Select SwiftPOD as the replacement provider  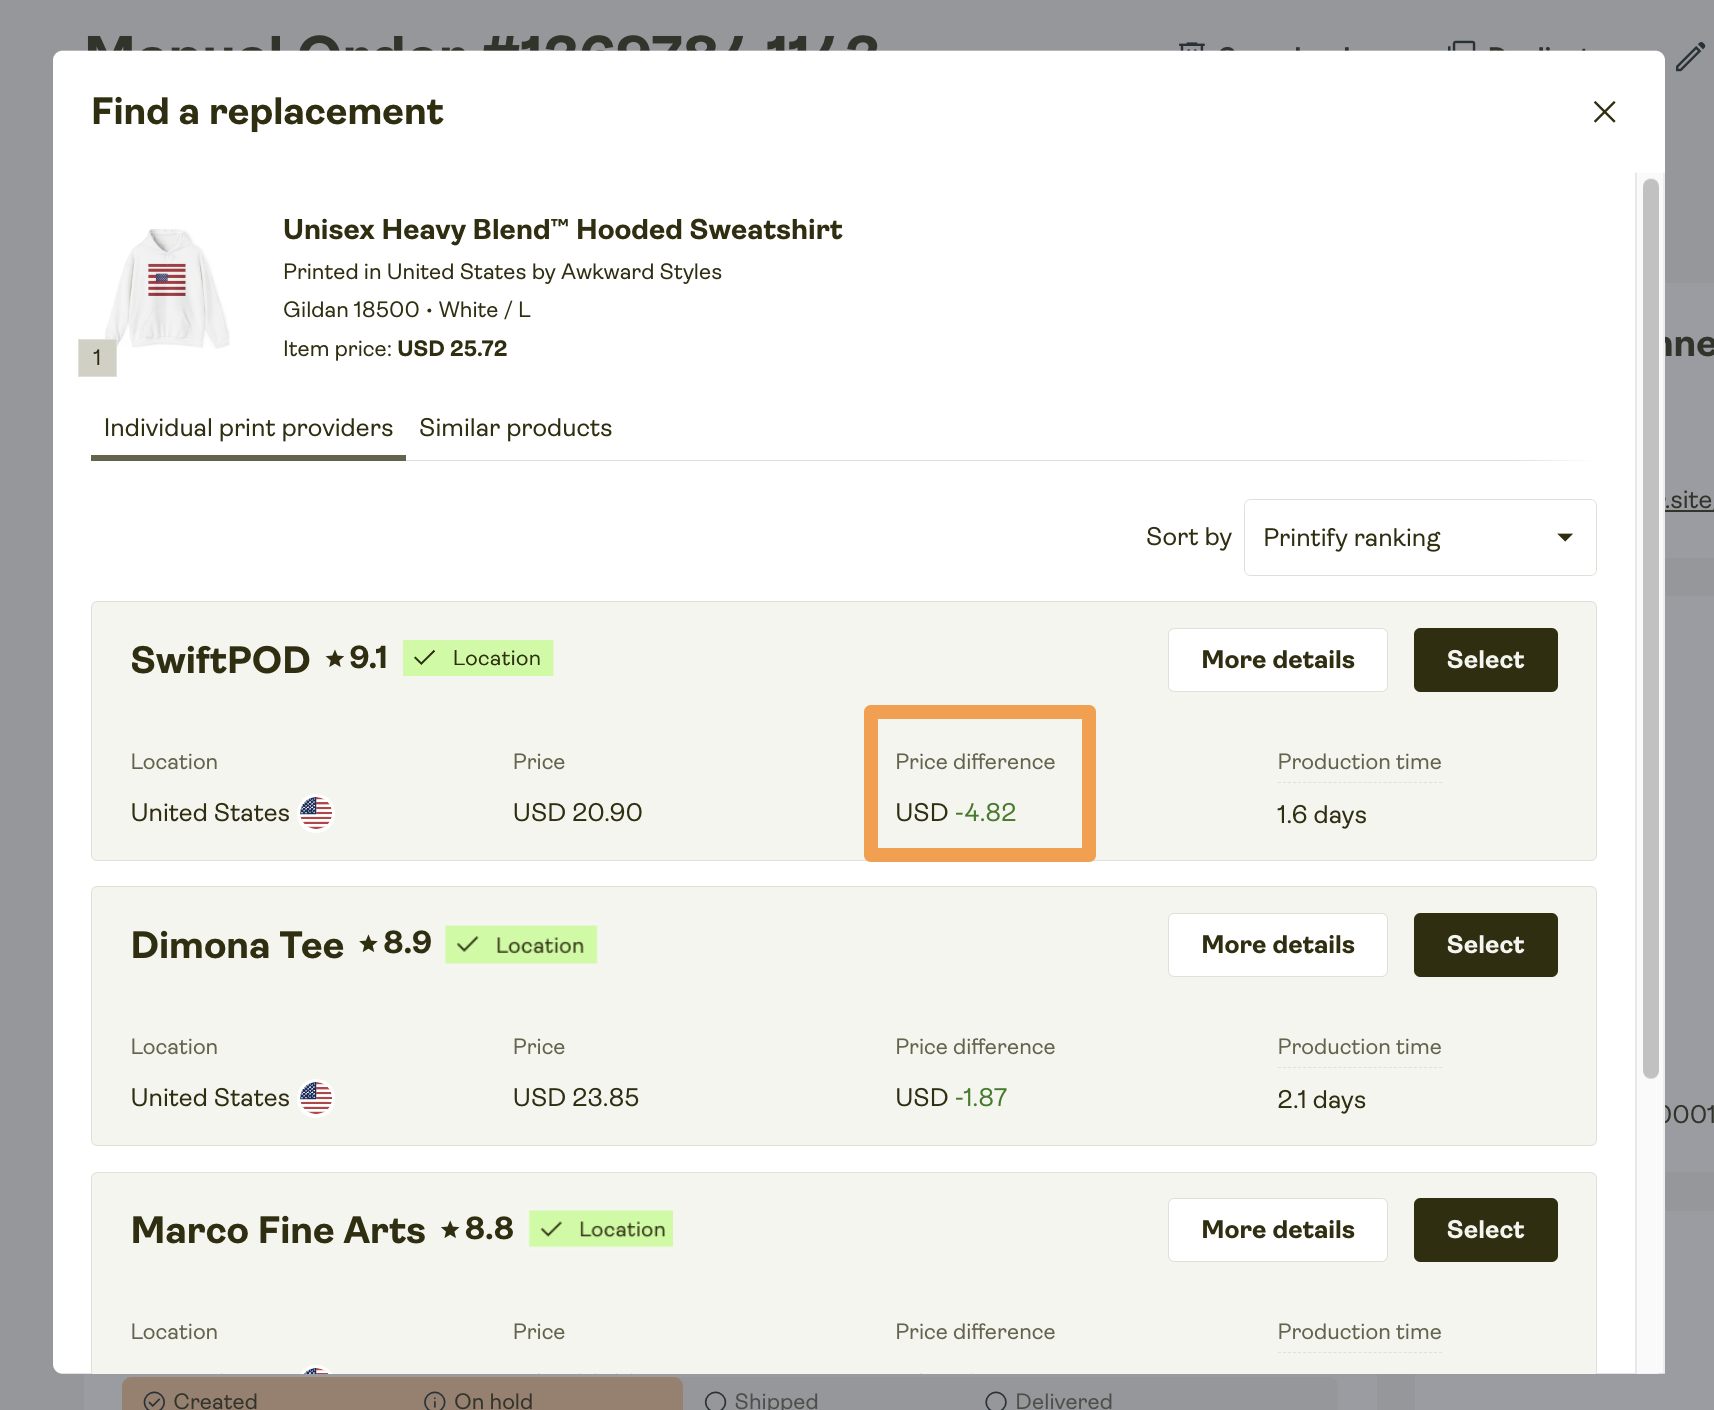[x=1485, y=659]
